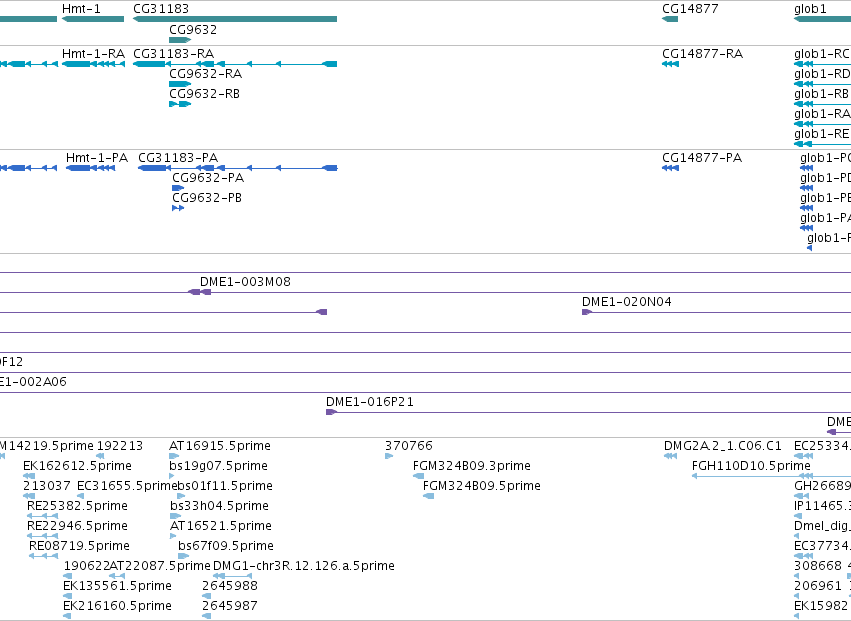Image resolution: width=851 pixels, height=621 pixels.
Task: Select transcript glob1-RE label
Action: click(x=821, y=134)
